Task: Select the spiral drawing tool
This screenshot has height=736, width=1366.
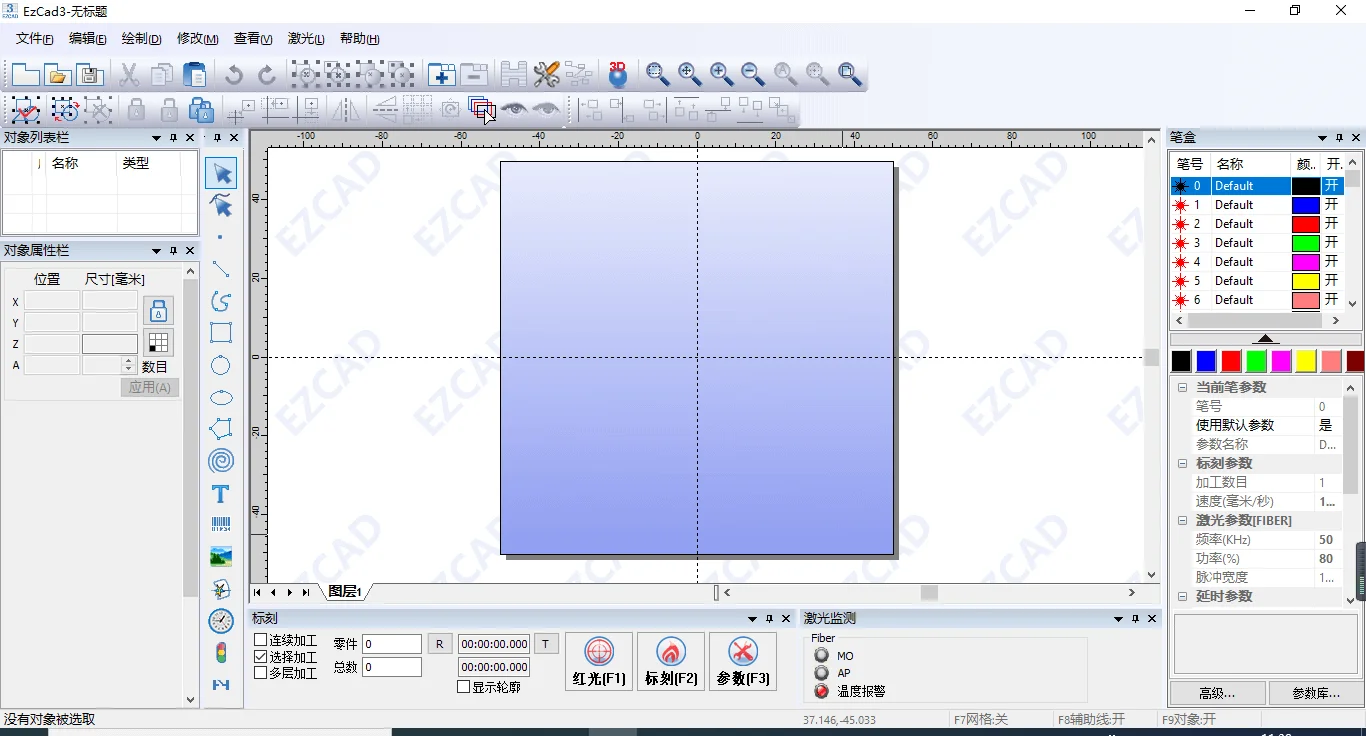Action: pyautogui.click(x=221, y=461)
